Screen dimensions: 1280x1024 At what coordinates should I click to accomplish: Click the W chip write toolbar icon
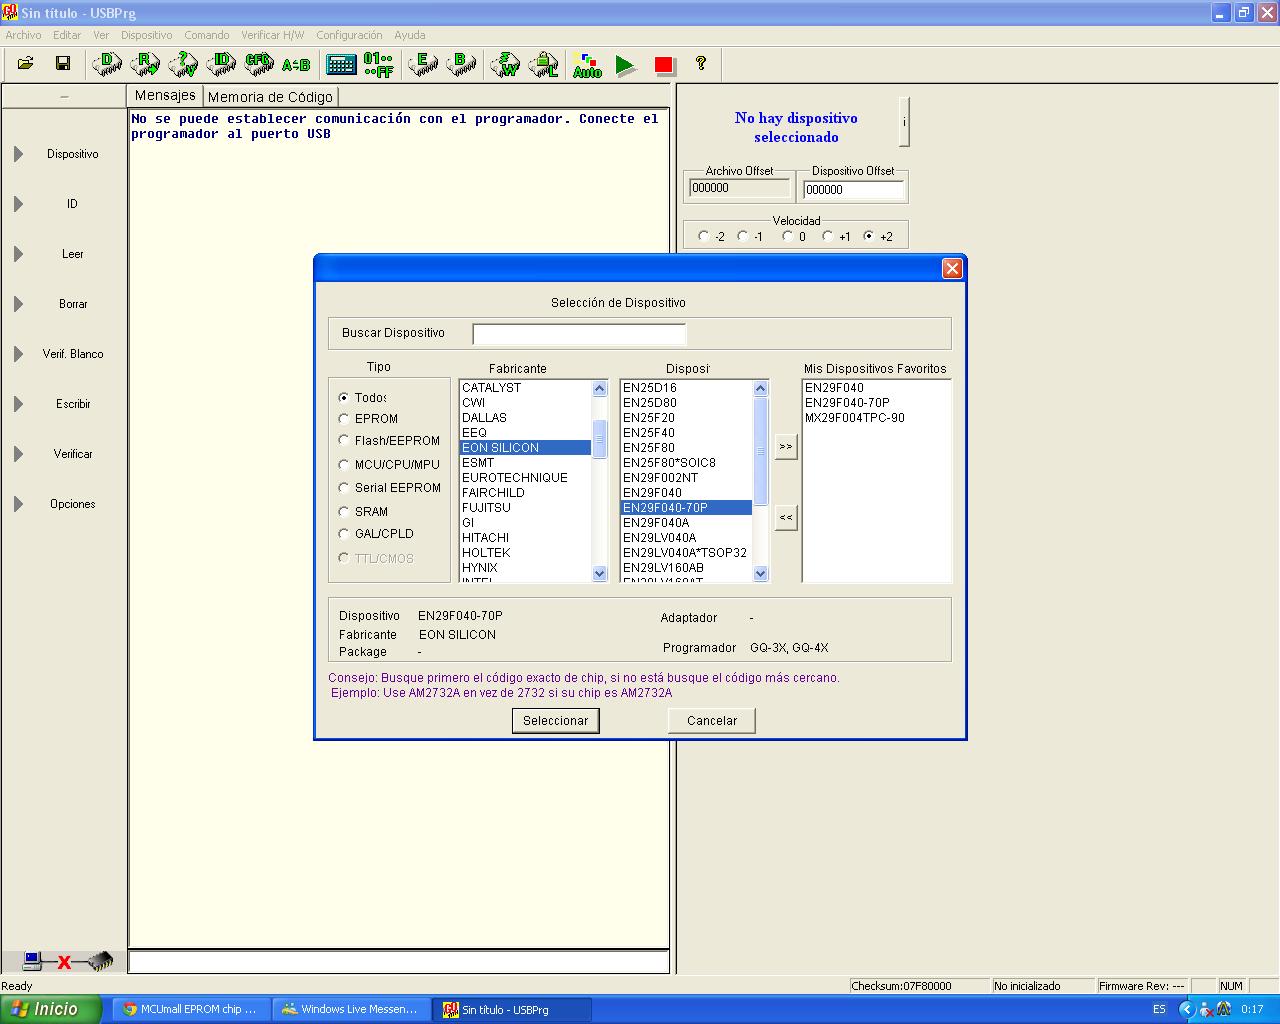(x=506, y=64)
